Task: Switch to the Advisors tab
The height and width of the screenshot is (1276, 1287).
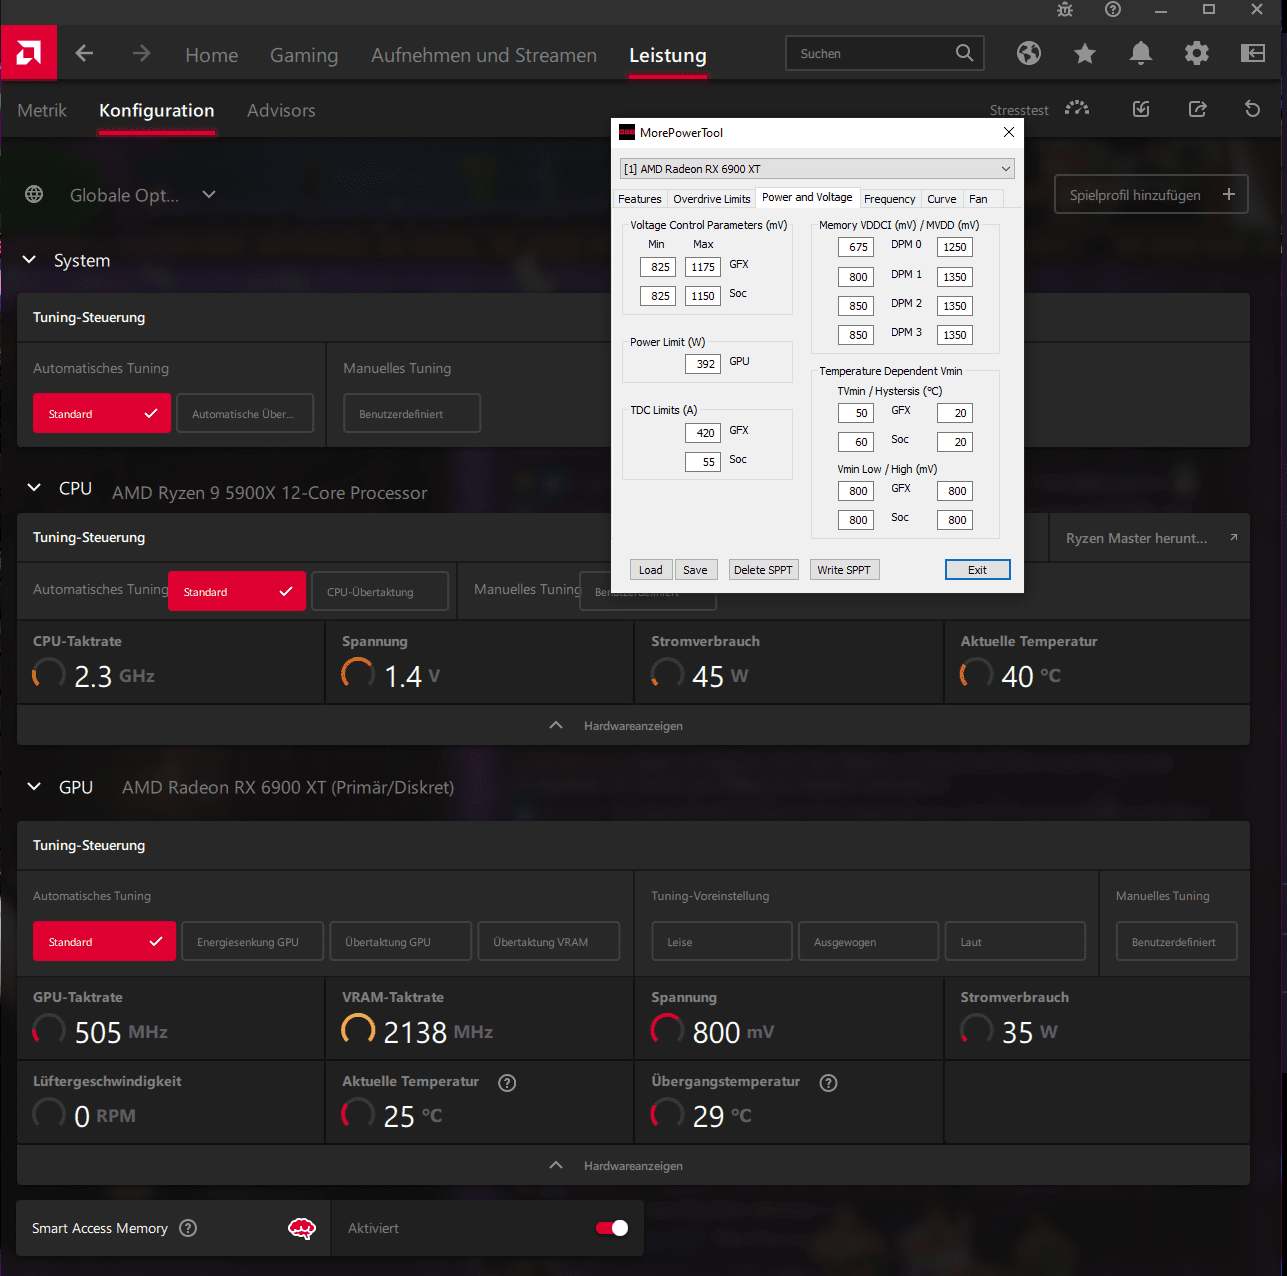Action: (281, 110)
